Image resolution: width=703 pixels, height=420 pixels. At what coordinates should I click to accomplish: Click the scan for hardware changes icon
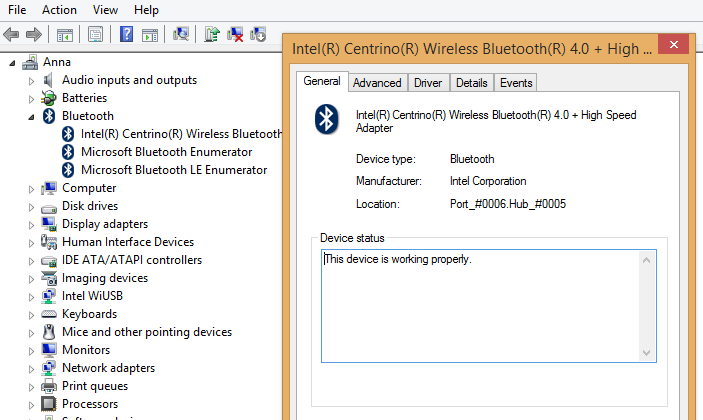tap(181, 34)
